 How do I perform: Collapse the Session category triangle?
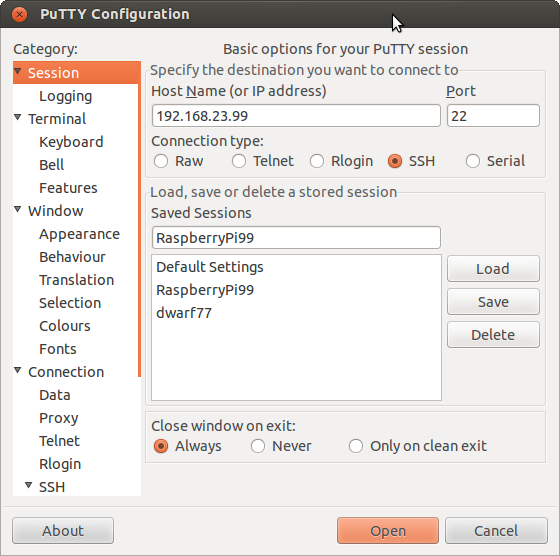click(18, 71)
